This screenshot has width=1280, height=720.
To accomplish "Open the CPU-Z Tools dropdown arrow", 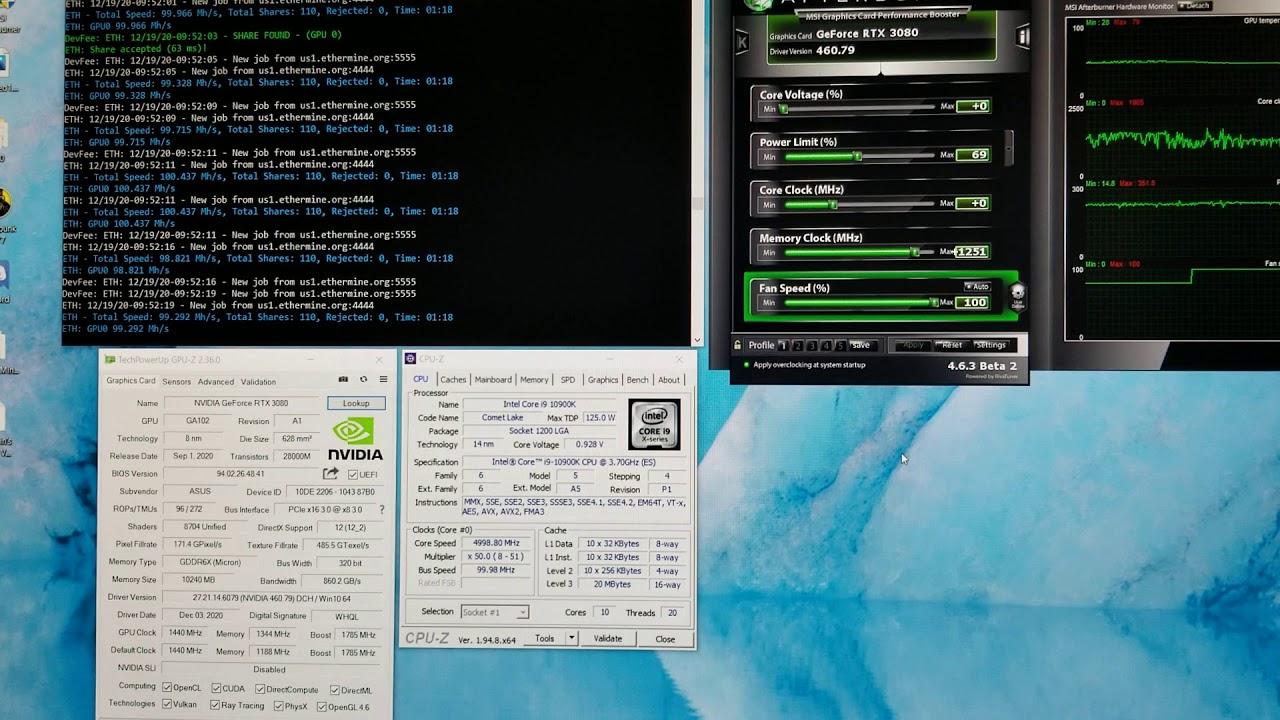I will click(x=571, y=638).
